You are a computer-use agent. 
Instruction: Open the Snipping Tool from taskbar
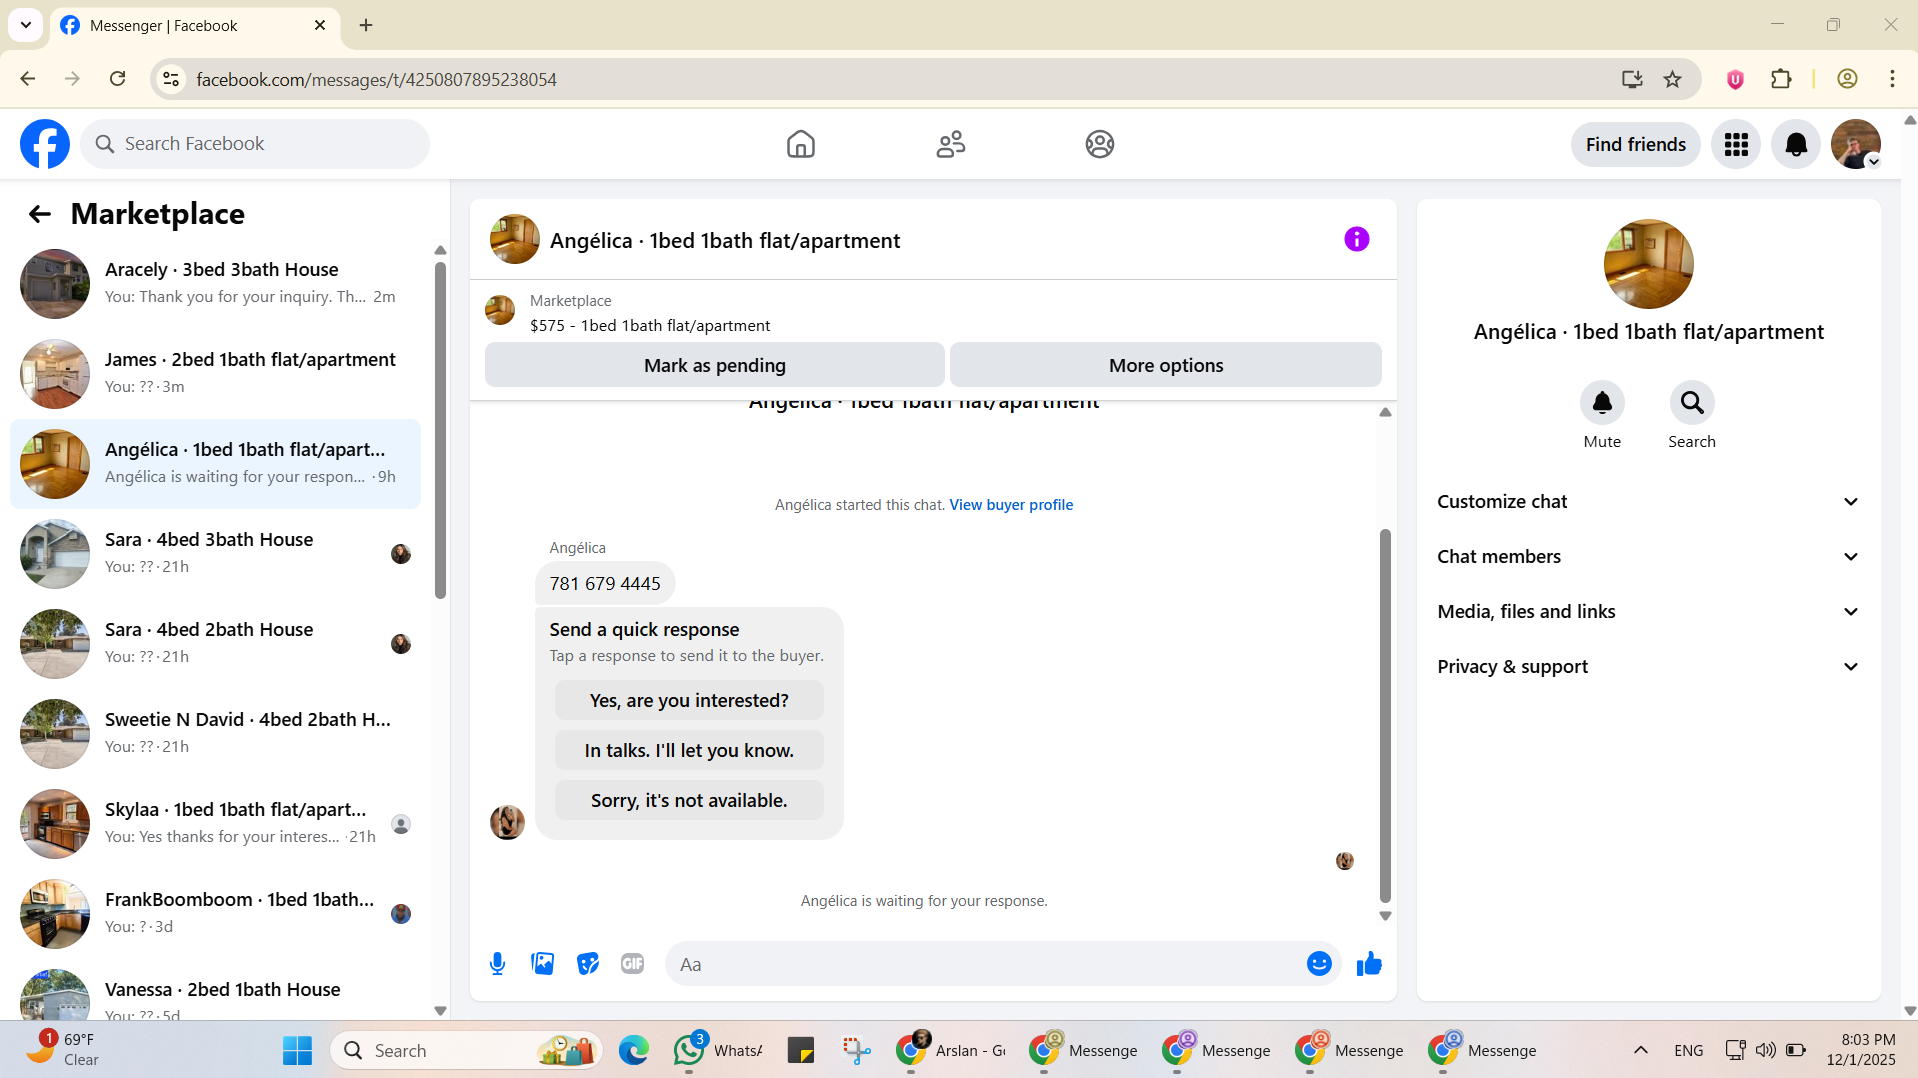pos(856,1051)
